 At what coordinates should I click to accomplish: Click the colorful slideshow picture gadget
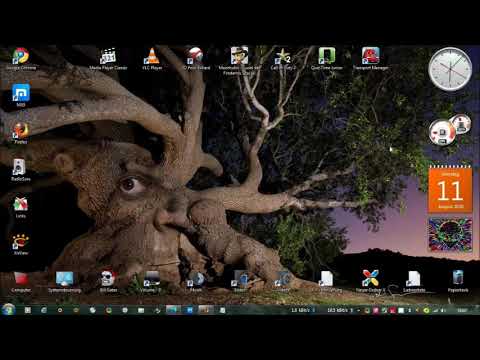(450, 234)
